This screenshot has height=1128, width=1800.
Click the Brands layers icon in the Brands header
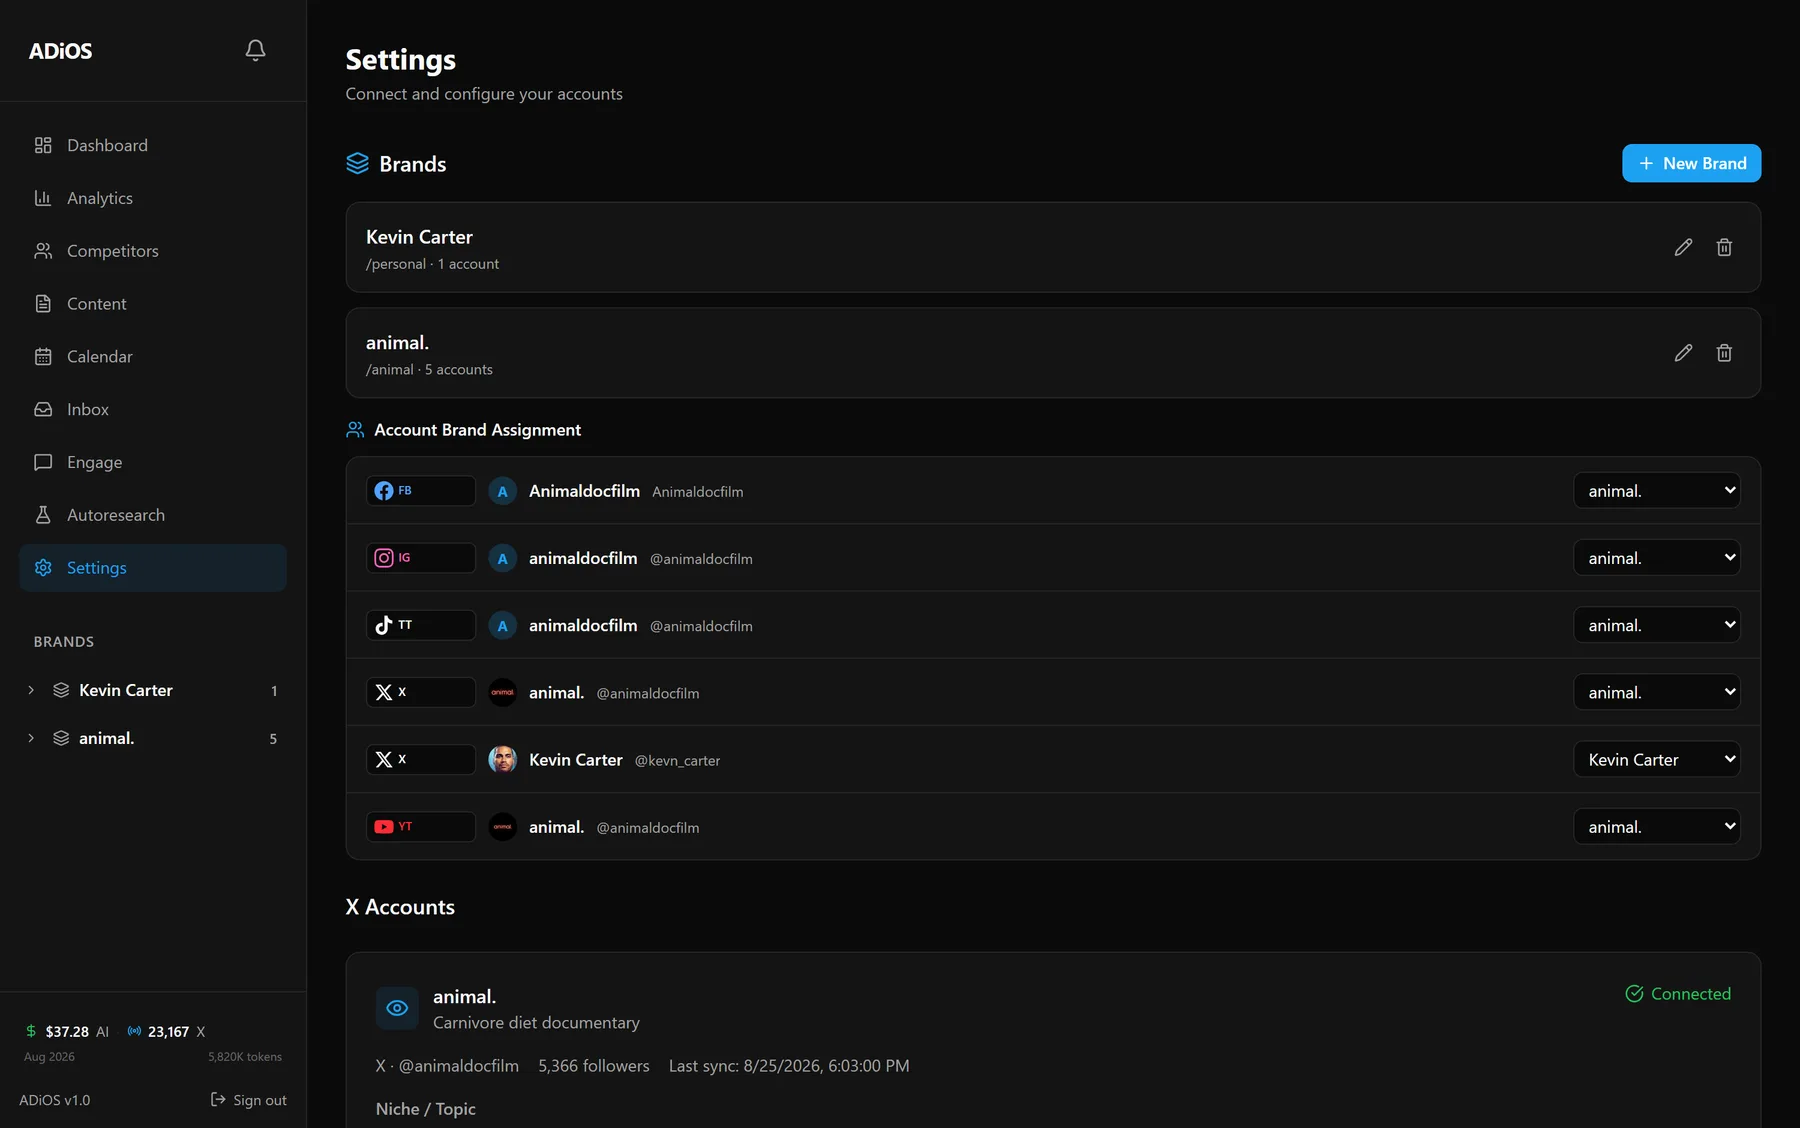click(357, 164)
